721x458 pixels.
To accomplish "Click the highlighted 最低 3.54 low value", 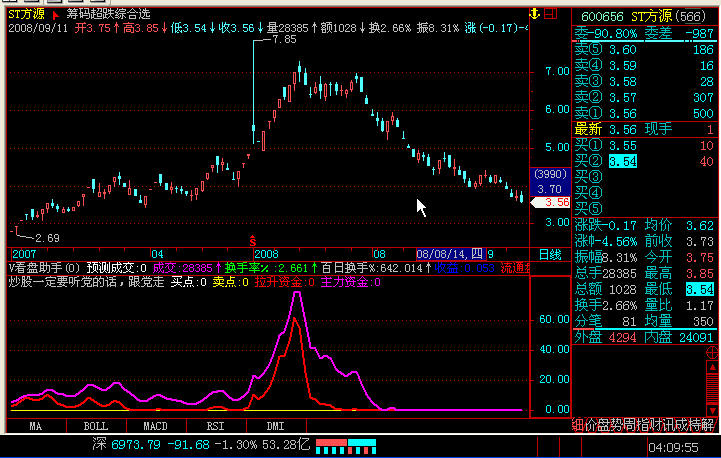I will tap(700, 290).
